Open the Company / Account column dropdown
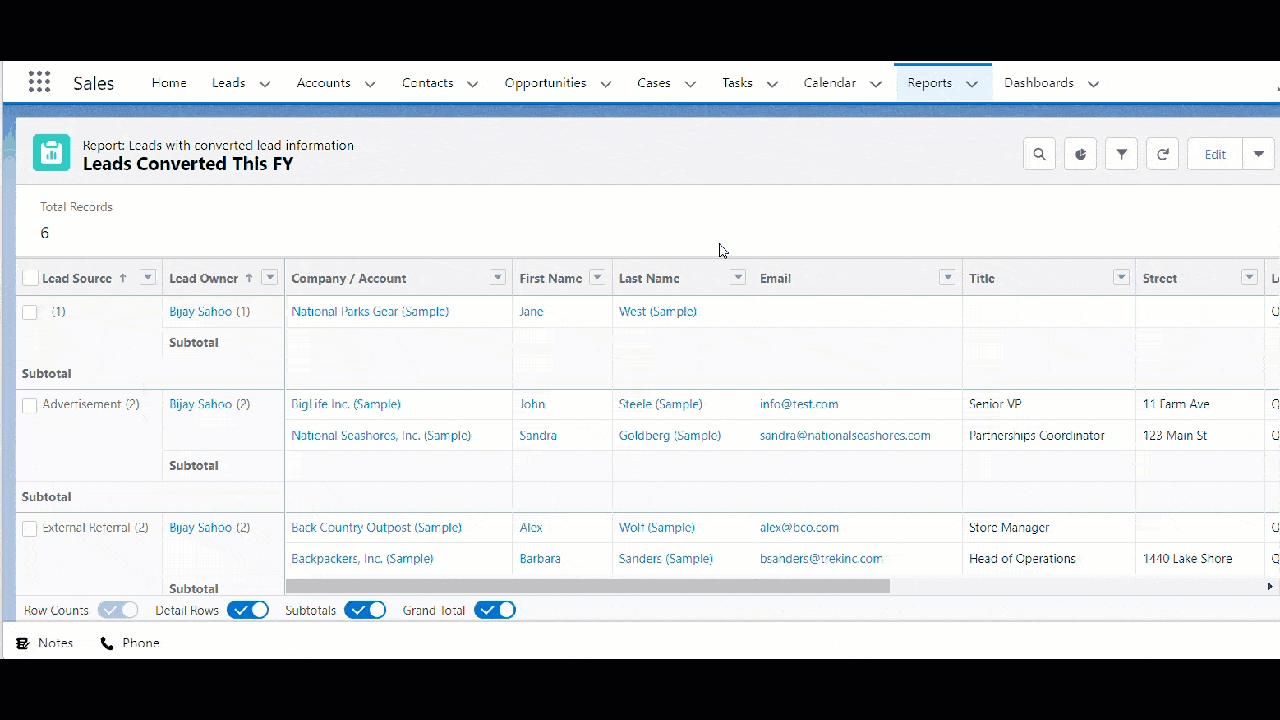The height and width of the screenshot is (720, 1280). (x=497, y=277)
